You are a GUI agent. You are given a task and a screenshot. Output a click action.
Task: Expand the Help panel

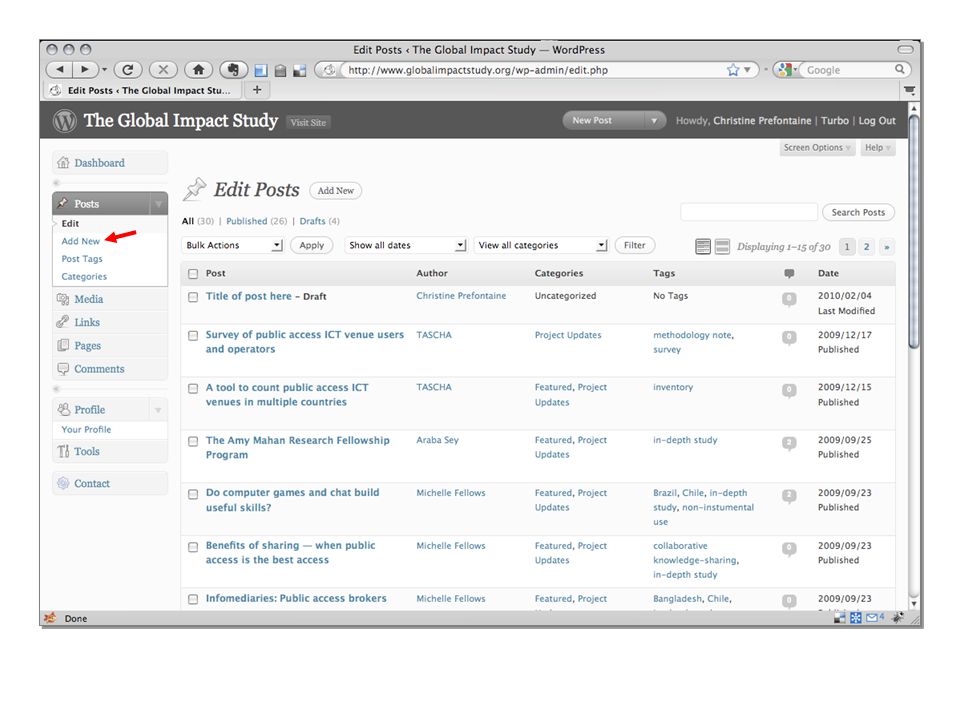pyautogui.click(x=877, y=148)
